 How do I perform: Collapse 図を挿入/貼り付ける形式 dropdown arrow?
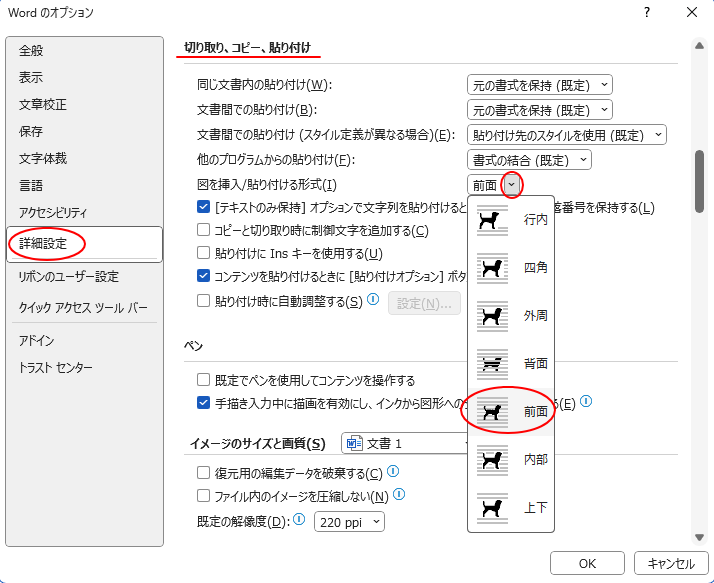pyautogui.click(x=511, y=185)
